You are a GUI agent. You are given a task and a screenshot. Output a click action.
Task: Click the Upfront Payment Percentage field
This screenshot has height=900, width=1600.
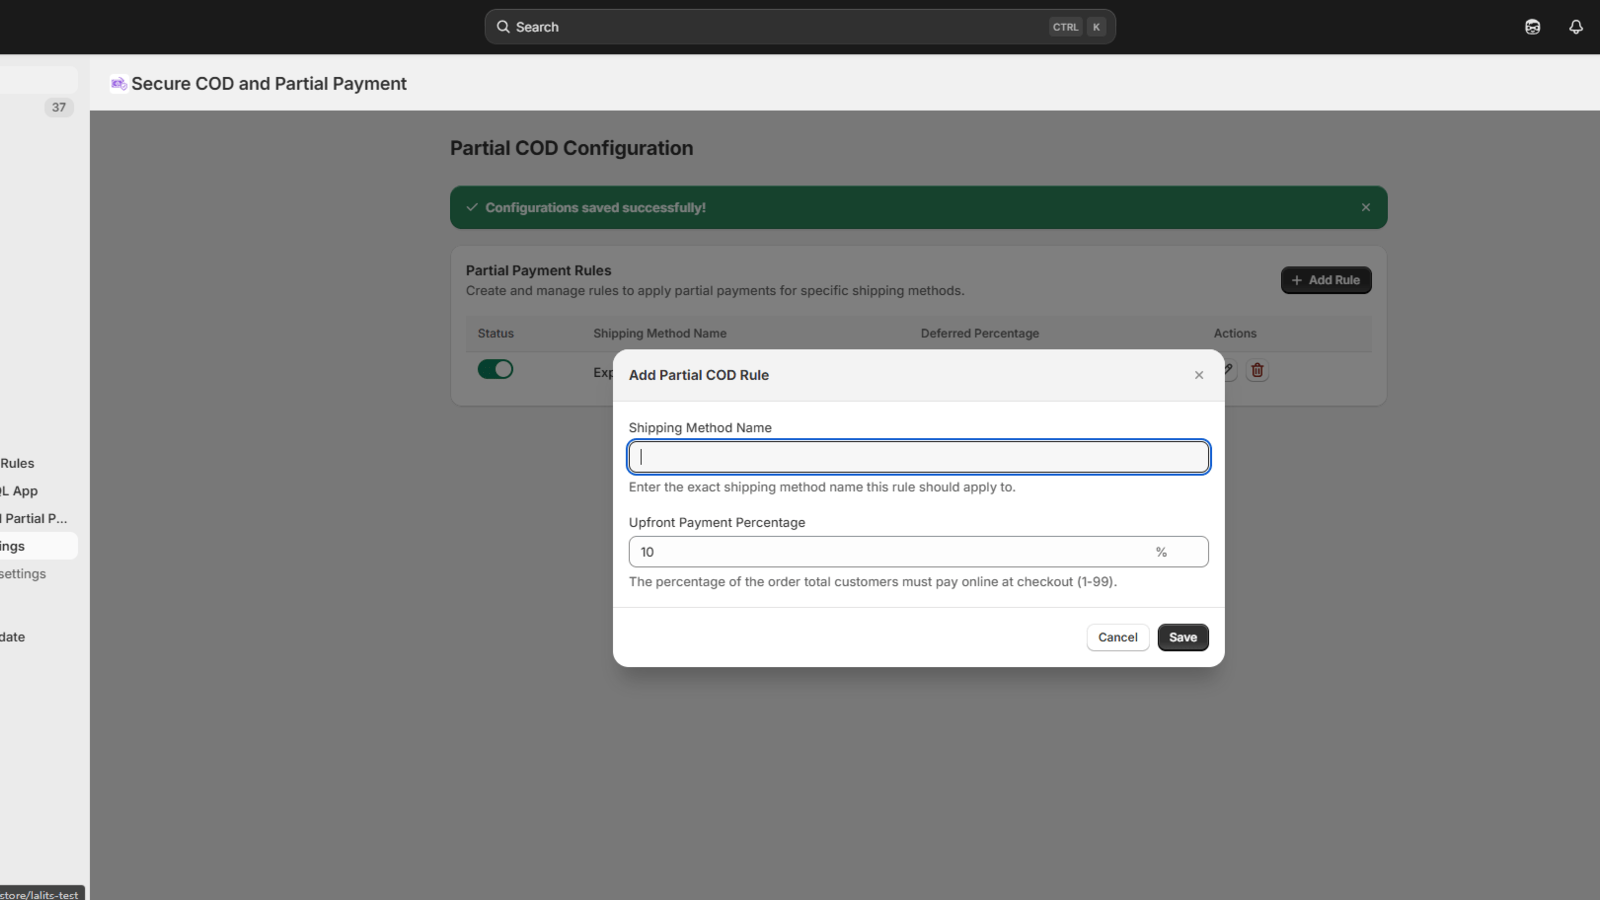[890, 551]
